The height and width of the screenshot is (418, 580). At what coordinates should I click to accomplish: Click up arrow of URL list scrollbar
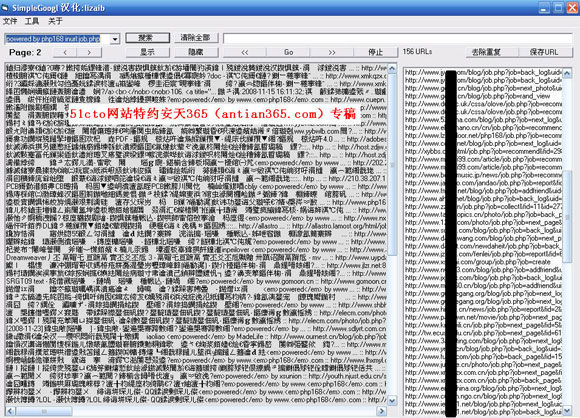[x=567, y=73]
